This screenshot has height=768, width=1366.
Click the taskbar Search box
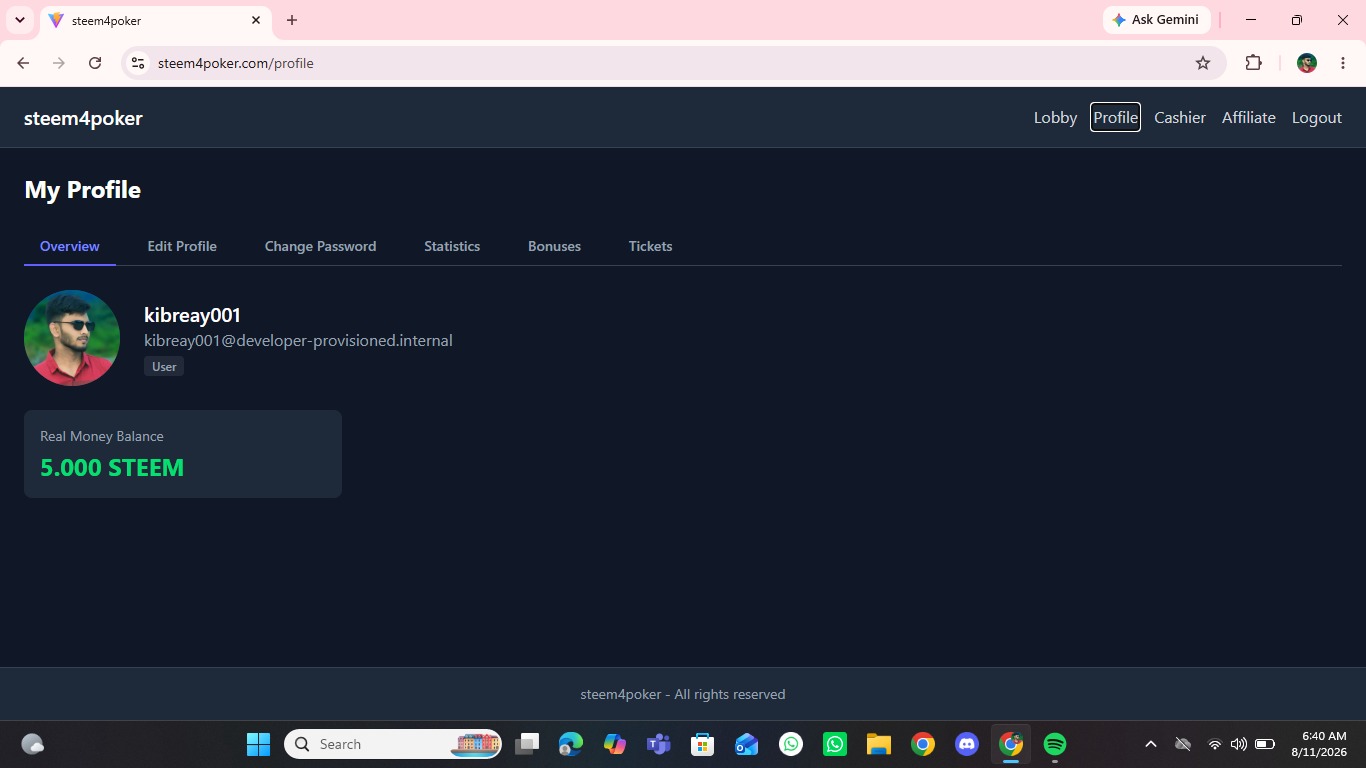click(393, 744)
